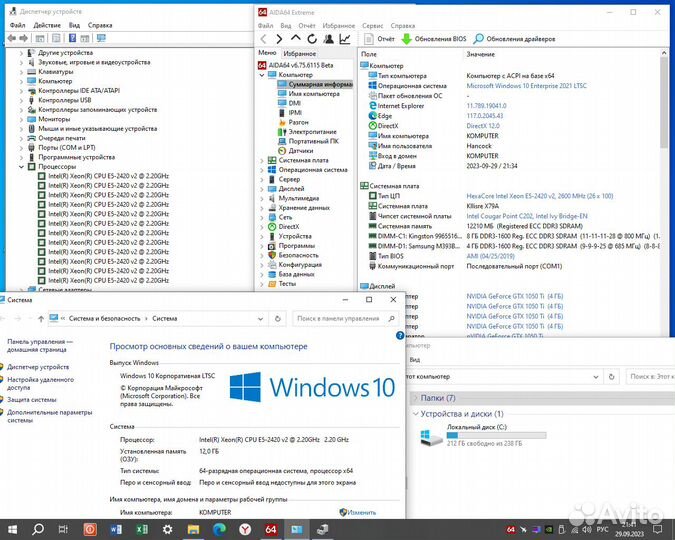The image size is (675, 540).
Task: Expand Системная плата in AIDA64 tree
Action: 262,160
